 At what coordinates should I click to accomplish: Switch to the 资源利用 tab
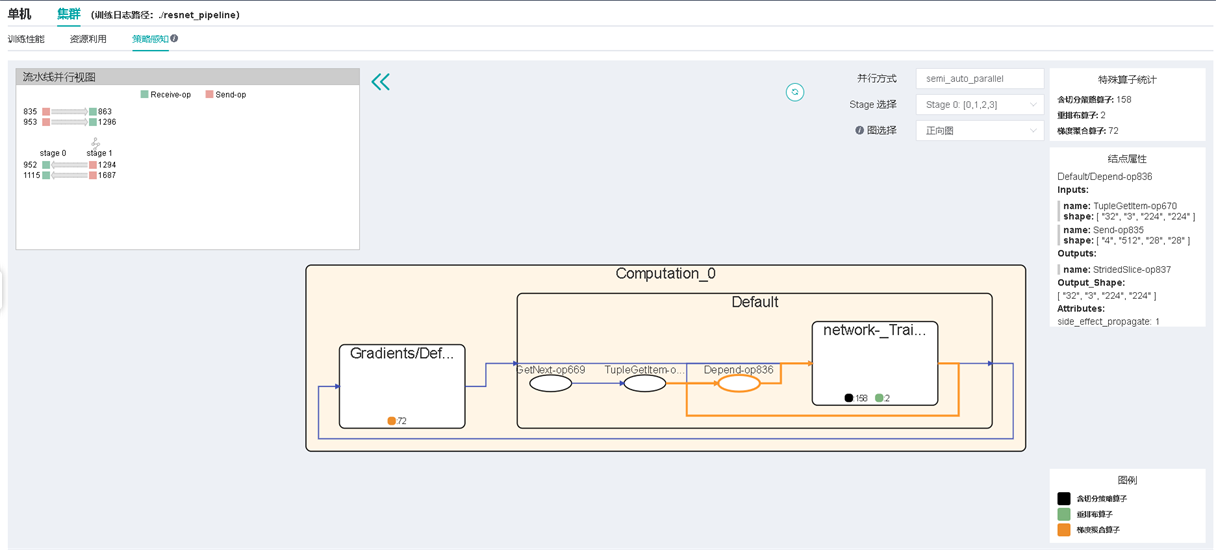coord(88,39)
